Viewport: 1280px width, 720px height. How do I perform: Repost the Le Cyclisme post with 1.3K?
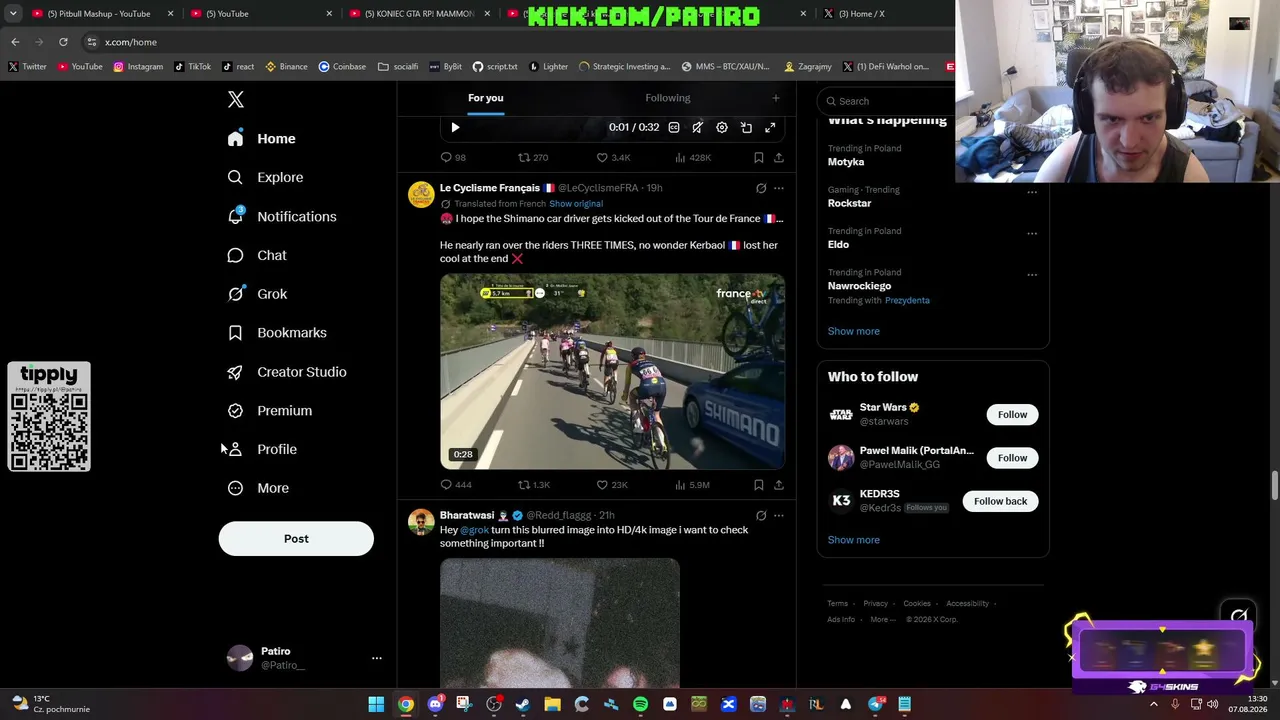point(534,485)
